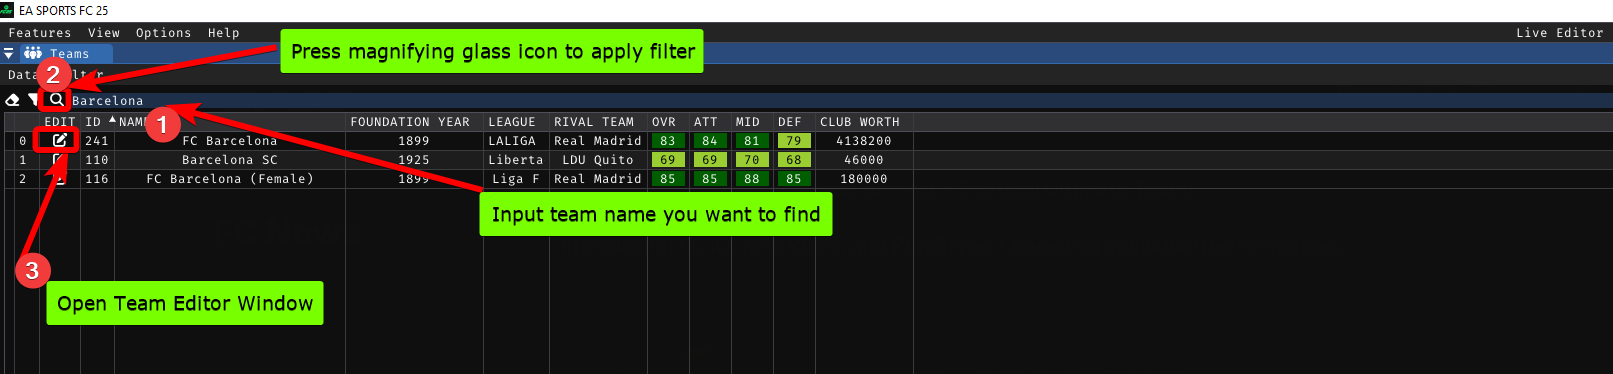
Task: Click foundation year 1925
Action: (414, 160)
